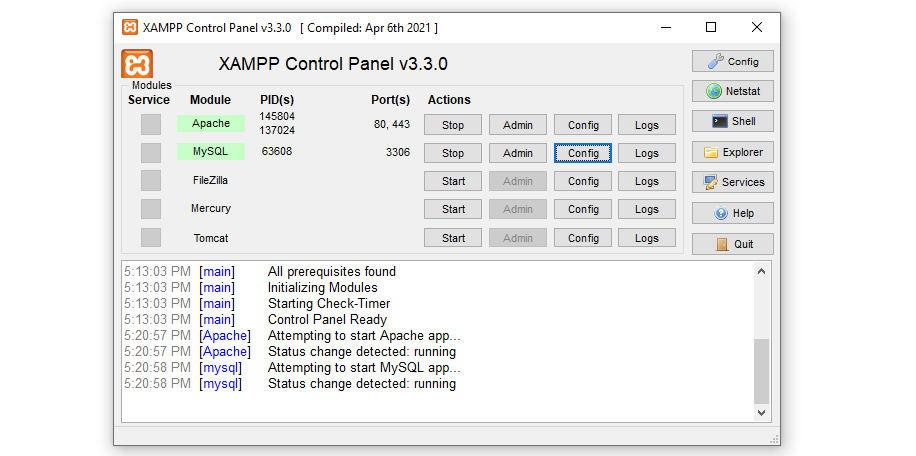Toggle the Mercury service checkbox
This screenshot has width=916, height=456.
point(151,208)
